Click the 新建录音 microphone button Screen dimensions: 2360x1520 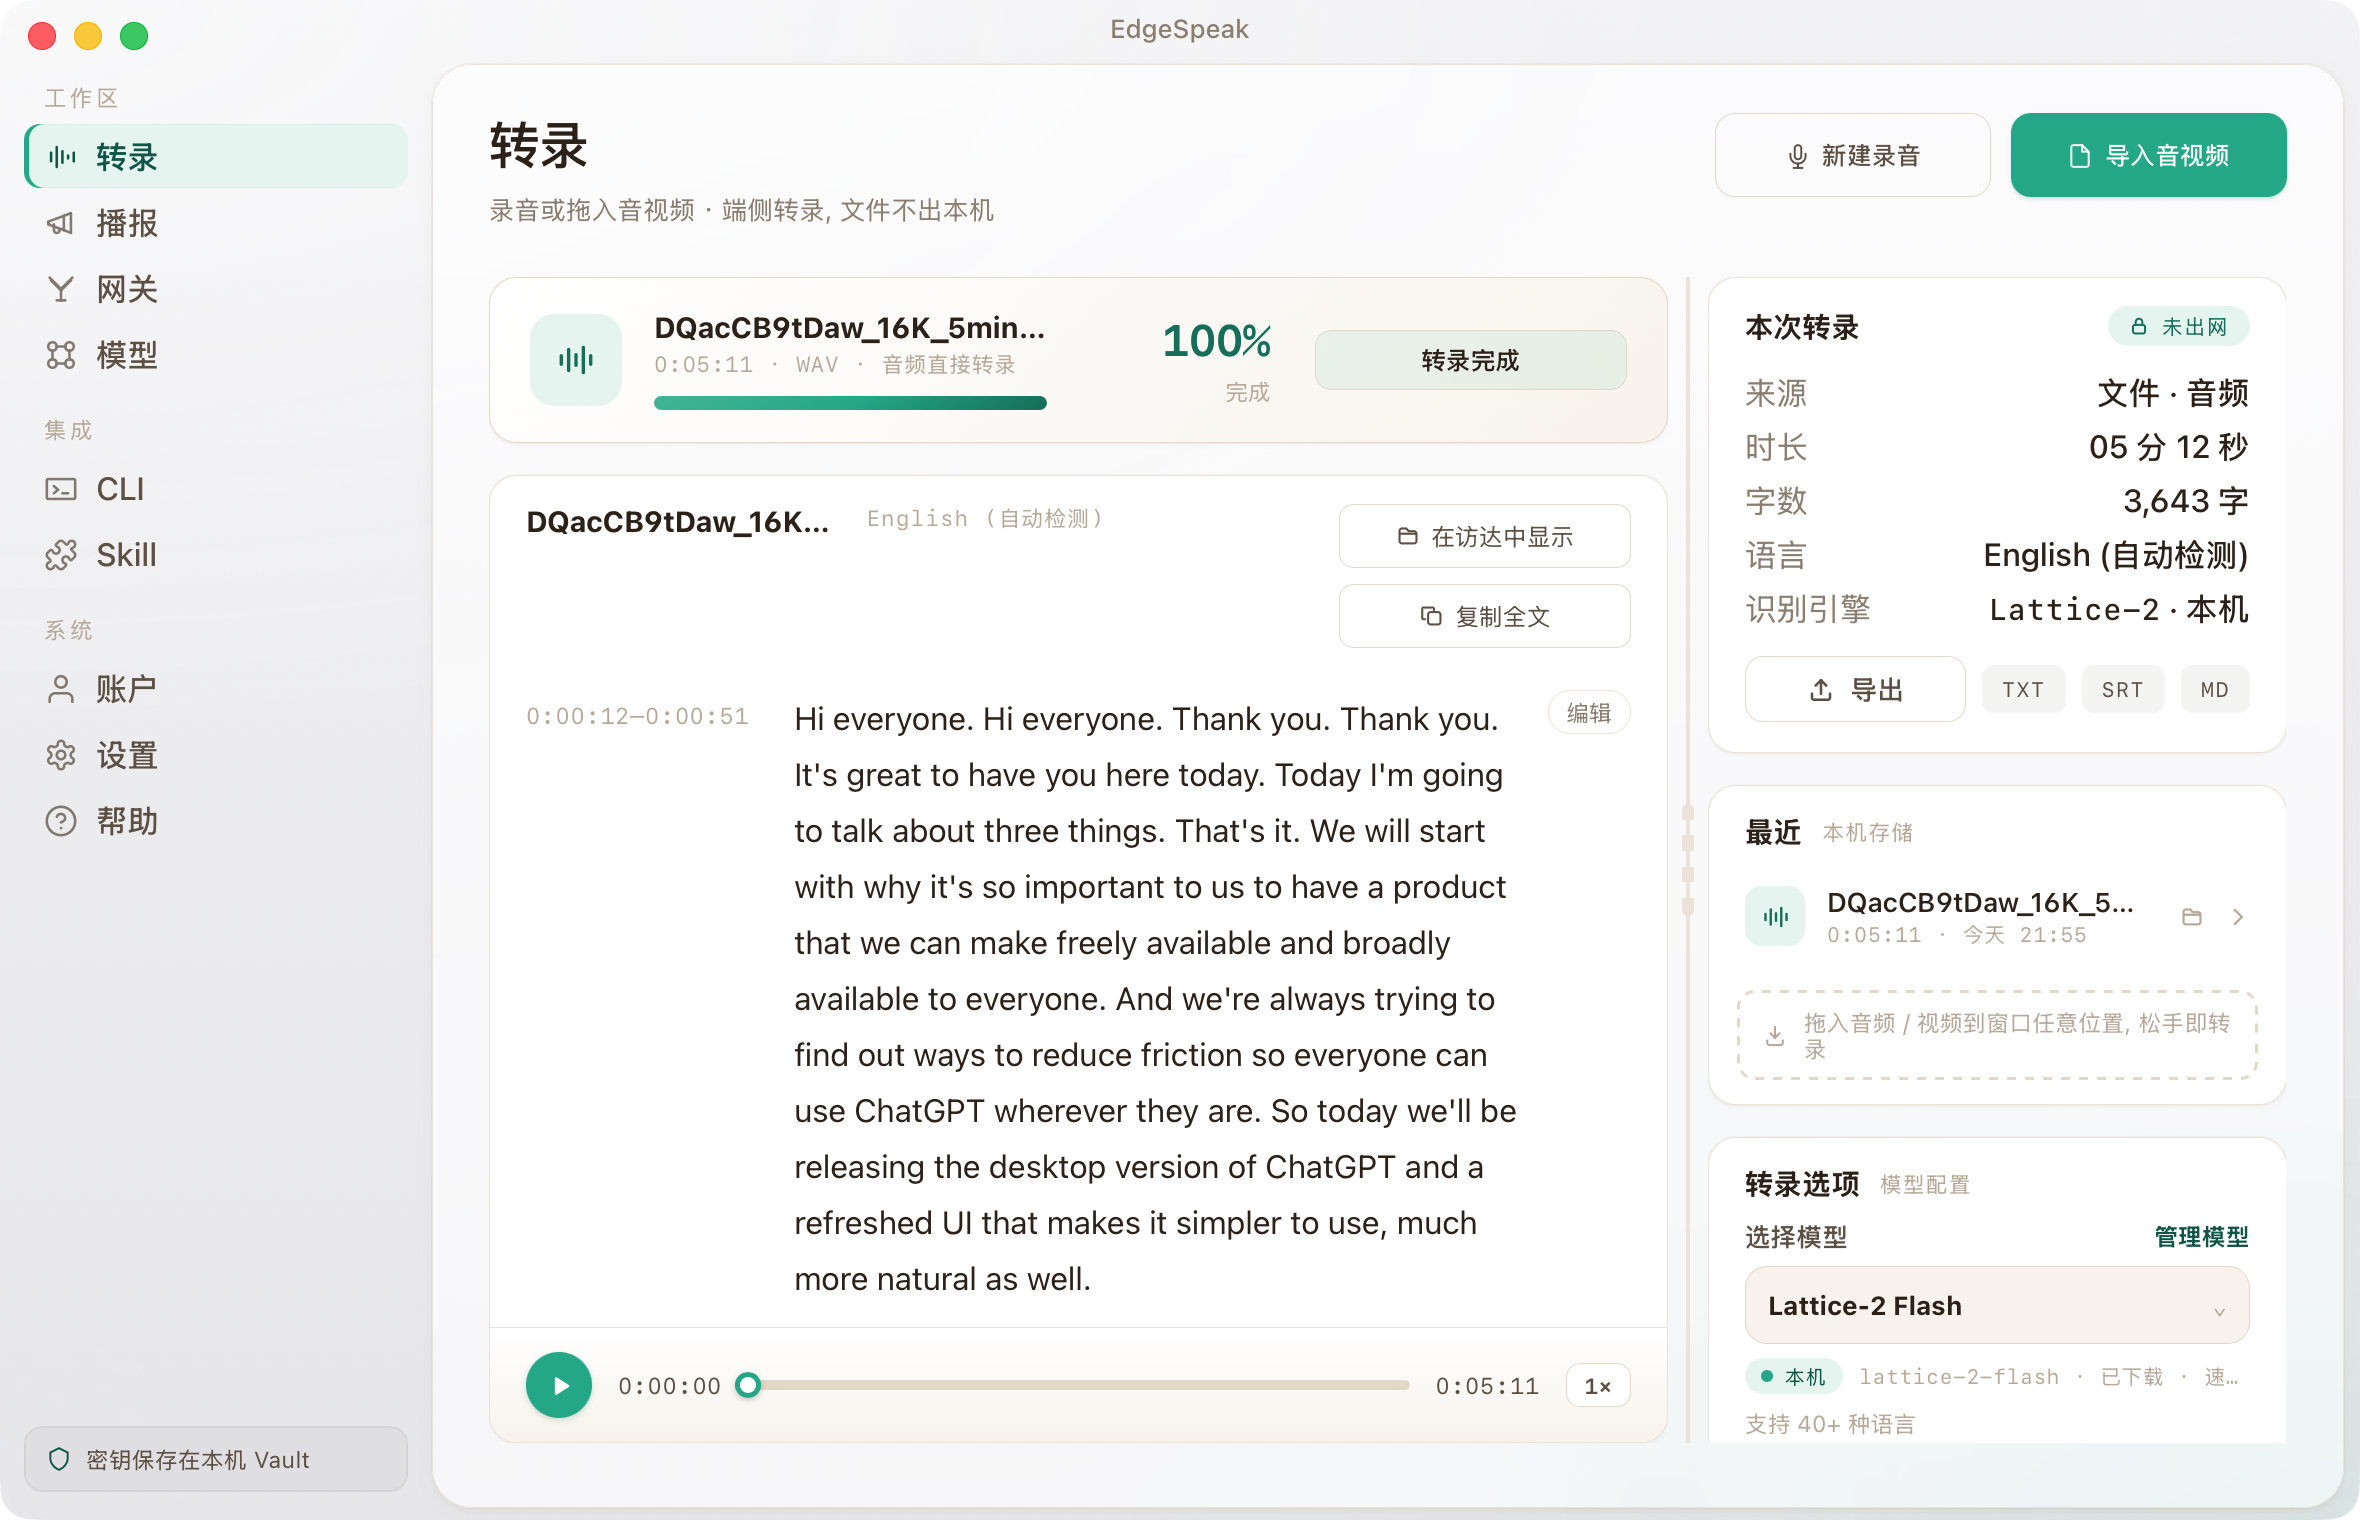(x=1852, y=155)
